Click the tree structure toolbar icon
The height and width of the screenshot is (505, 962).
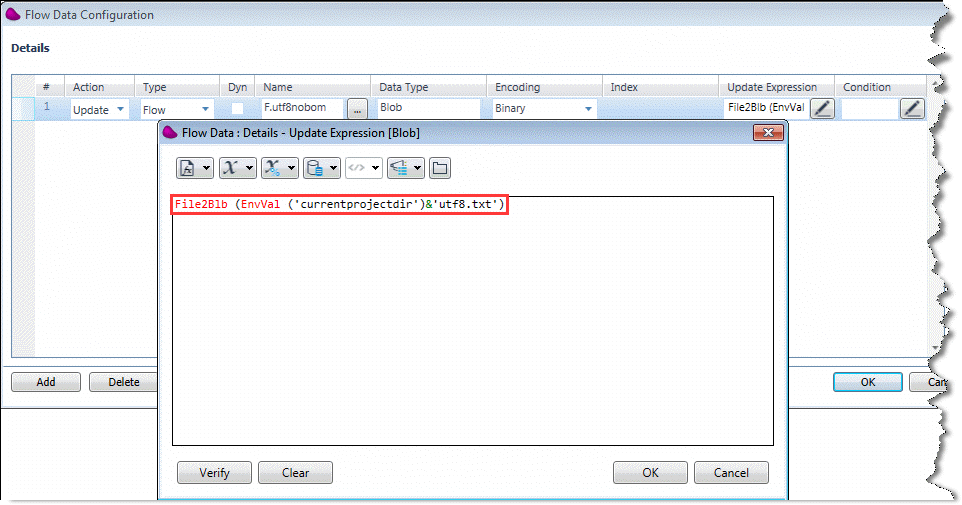(399, 168)
